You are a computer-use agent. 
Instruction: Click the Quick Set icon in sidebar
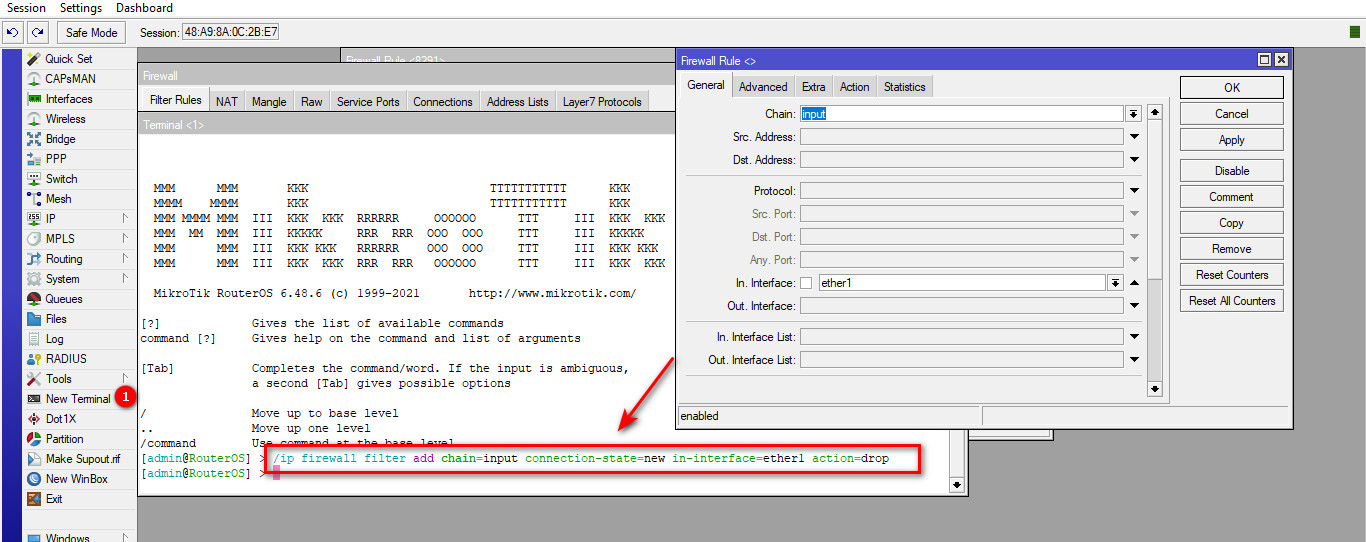[x=34, y=59]
